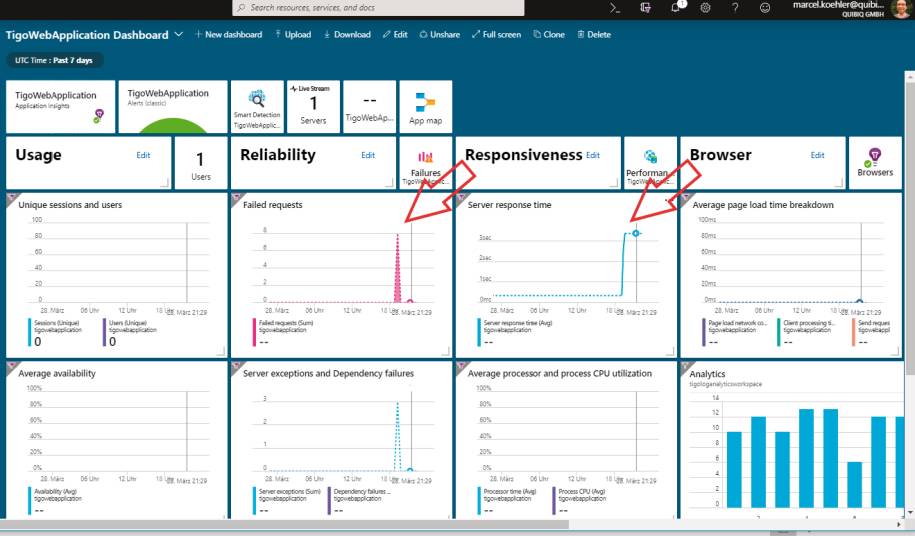Click Edit link on Reliability tile
915x536 pixels.
[368, 155]
